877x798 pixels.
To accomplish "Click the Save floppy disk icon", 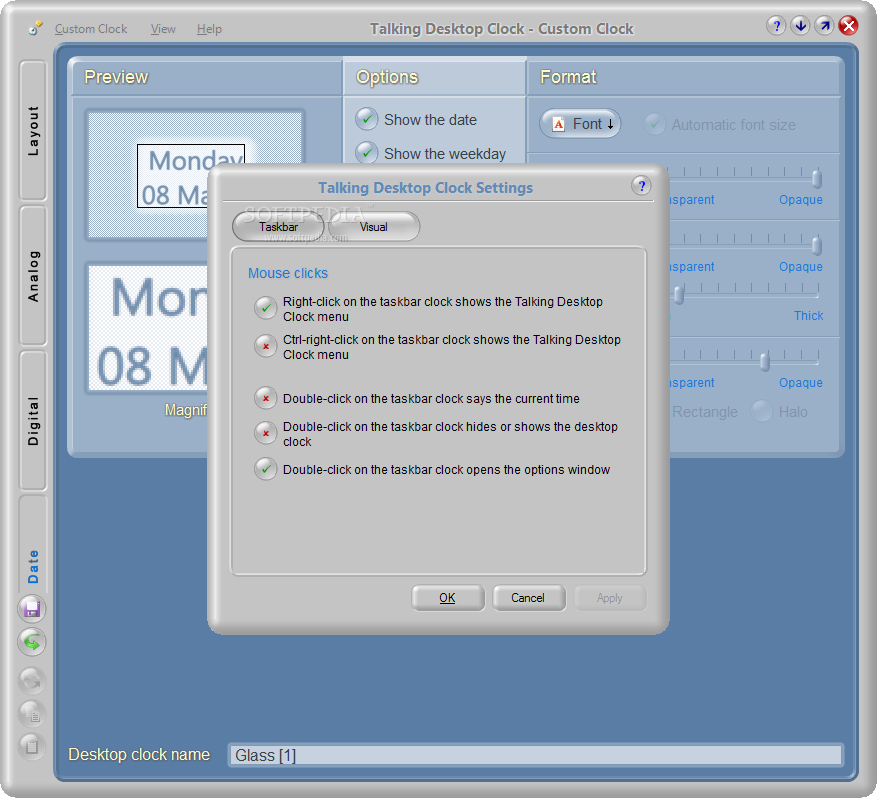I will coord(32,608).
